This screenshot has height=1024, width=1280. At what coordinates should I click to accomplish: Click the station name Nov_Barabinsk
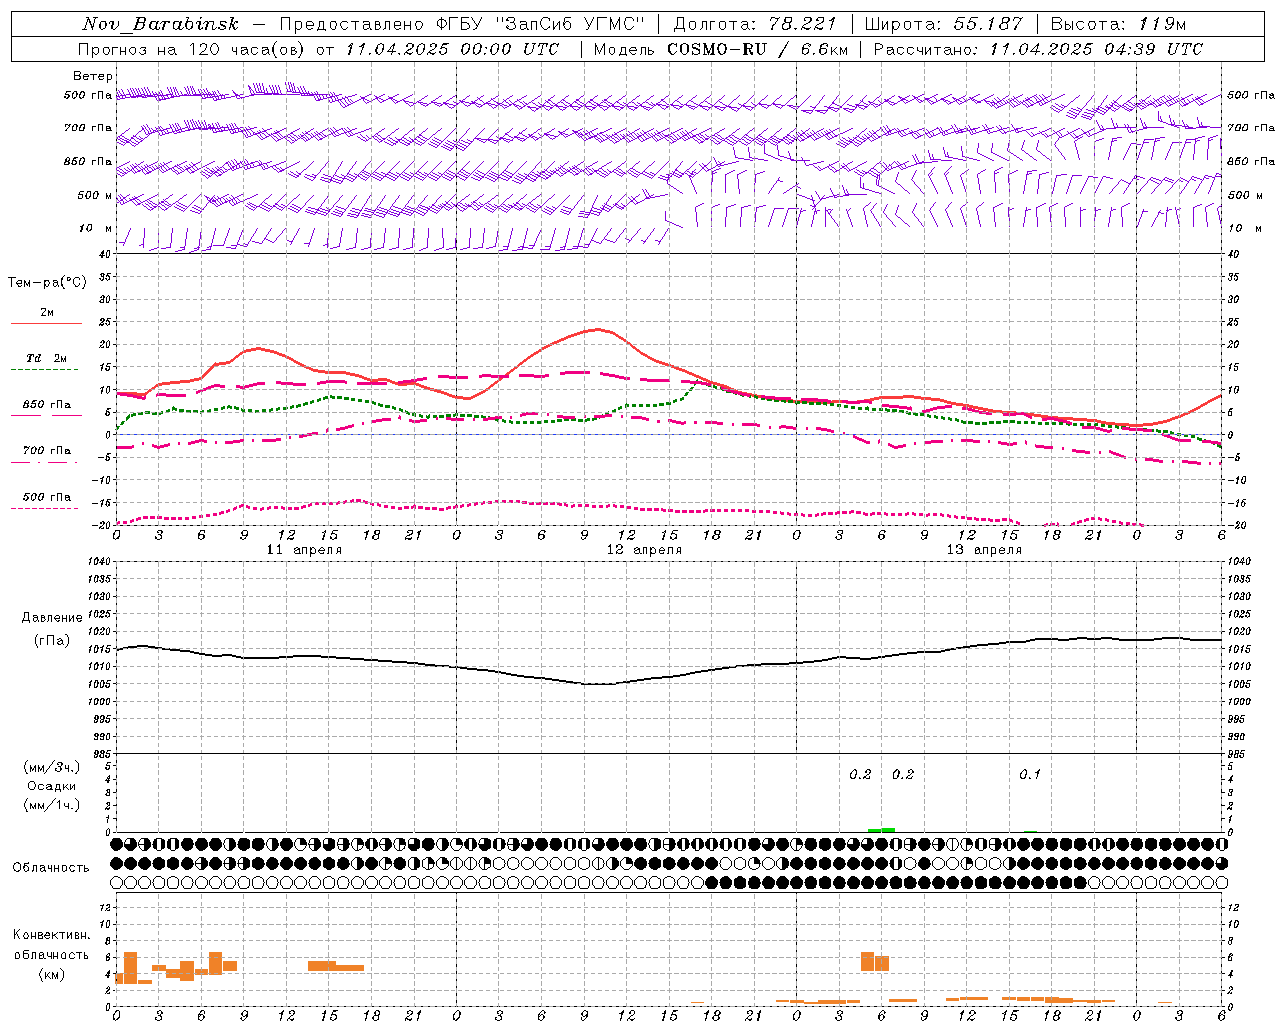(x=160, y=24)
